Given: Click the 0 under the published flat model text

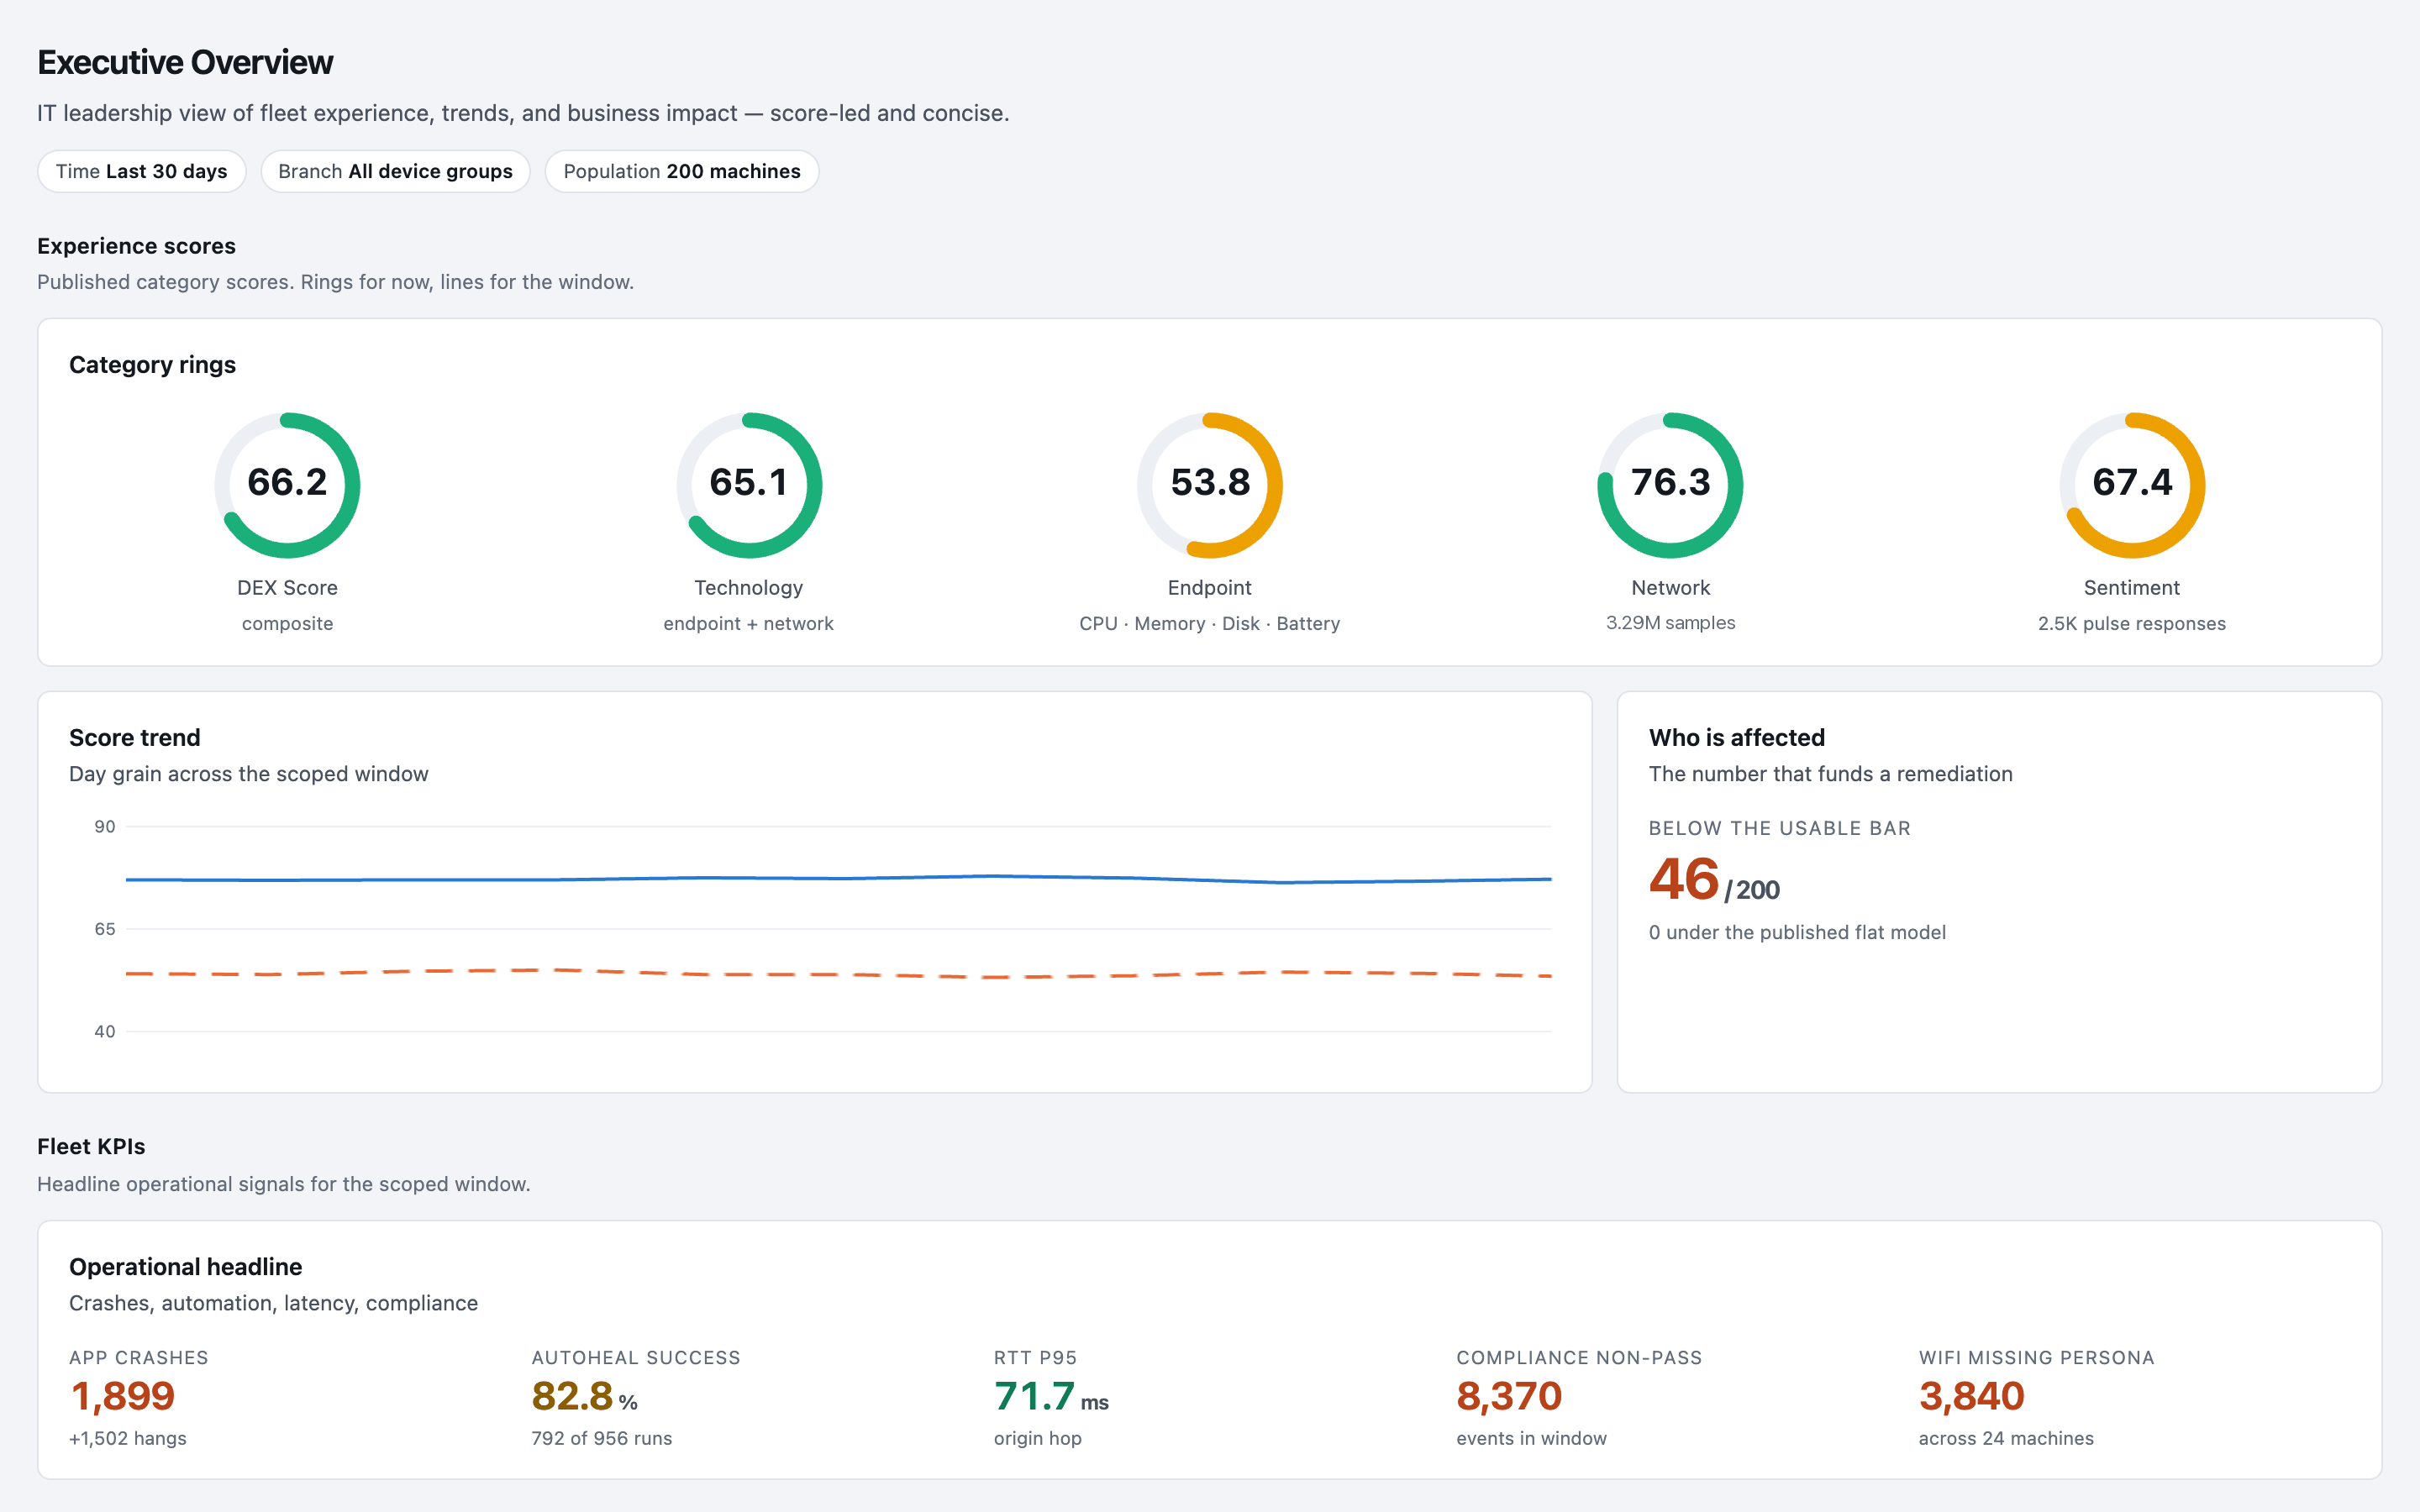Looking at the screenshot, I should click(1797, 932).
